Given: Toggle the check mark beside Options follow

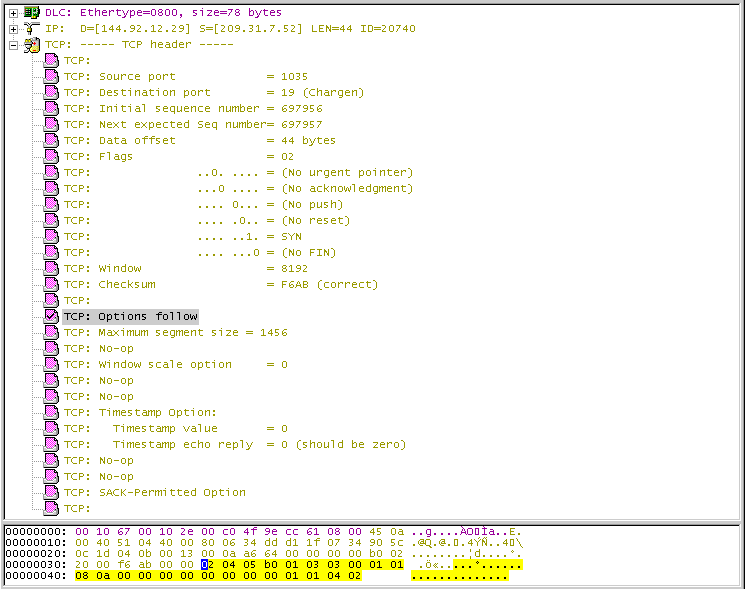Looking at the screenshot, I should [51, 316].
